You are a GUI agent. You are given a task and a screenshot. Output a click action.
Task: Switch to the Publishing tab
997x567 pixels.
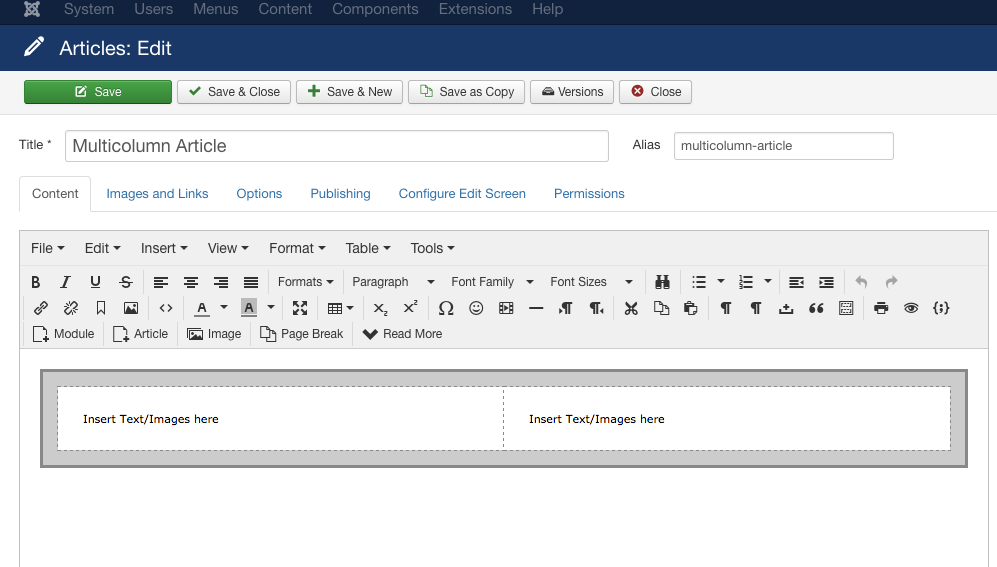[340, 194]
